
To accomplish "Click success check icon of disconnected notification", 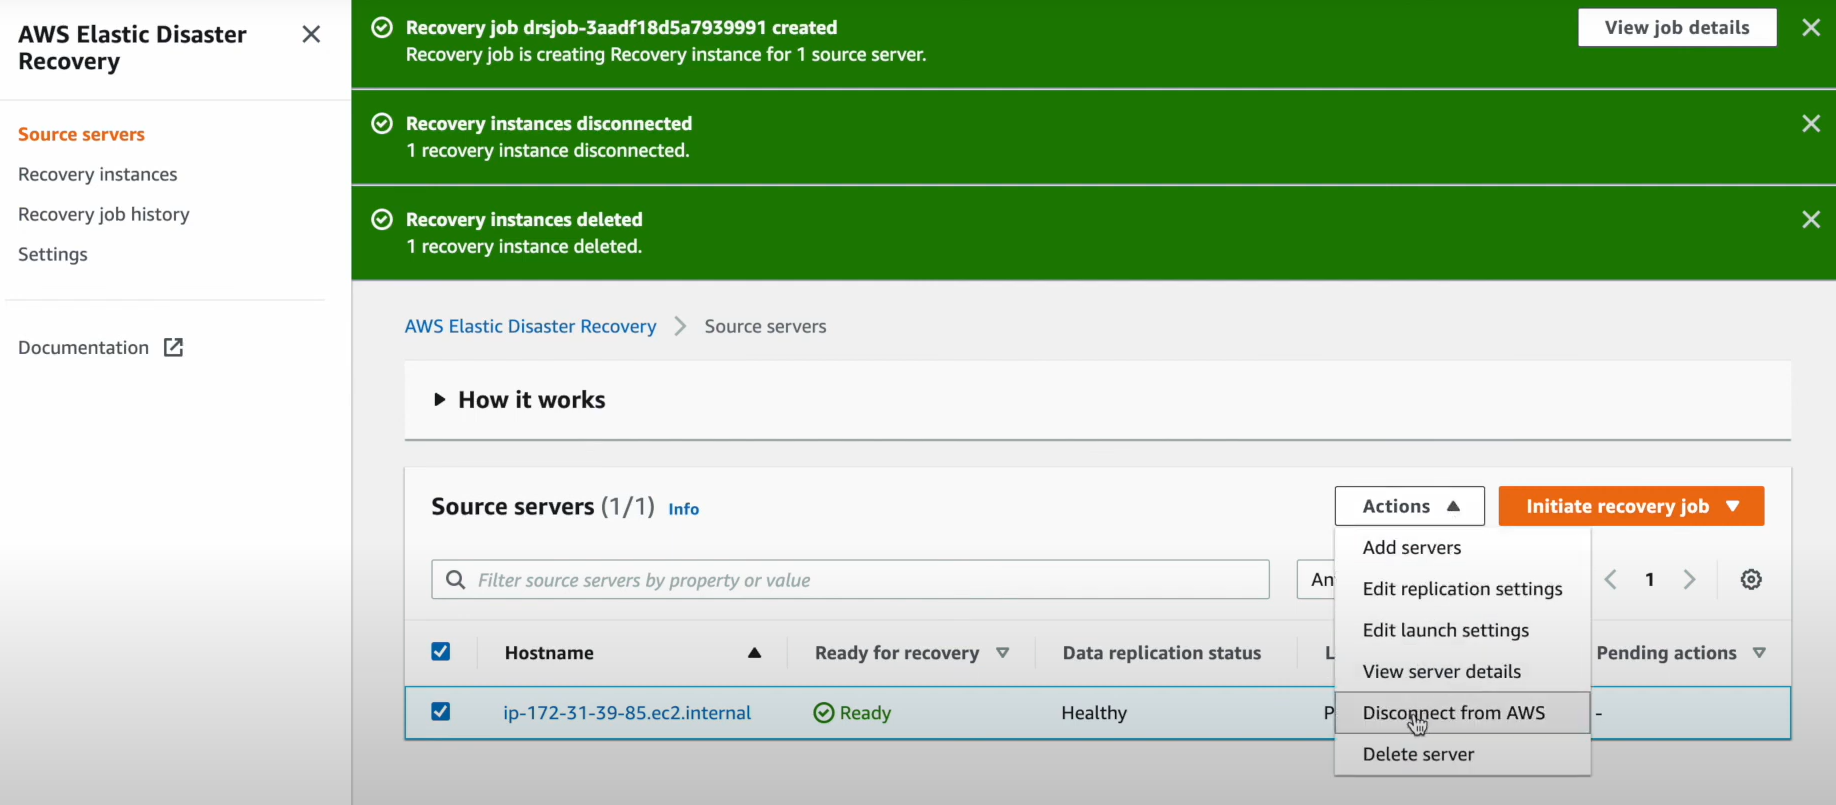I will click(x=382, y=123).
